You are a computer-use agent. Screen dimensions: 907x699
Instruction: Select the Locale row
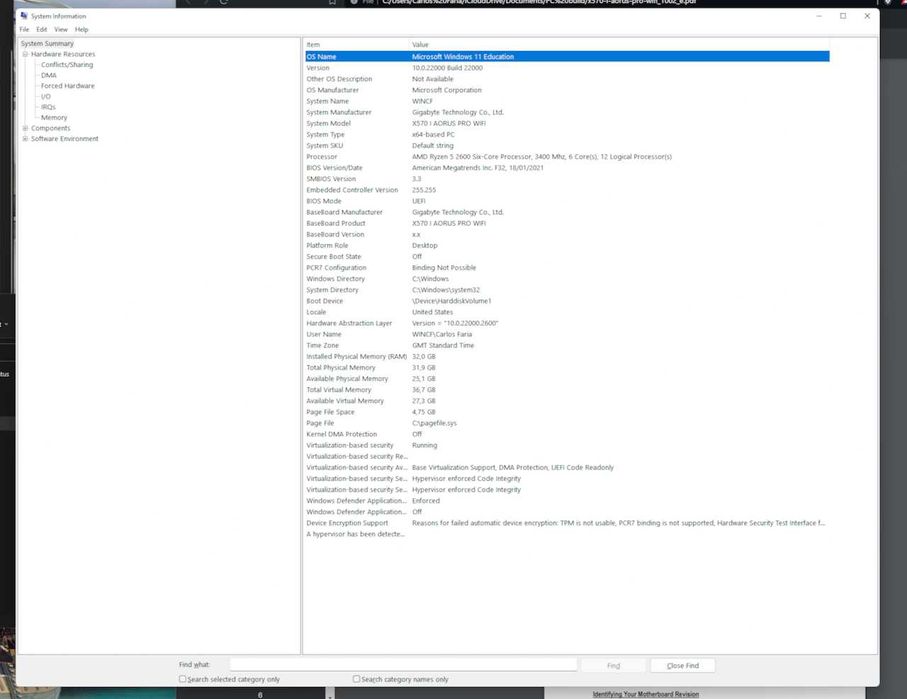pyautogui.click(x=567, y=312)
